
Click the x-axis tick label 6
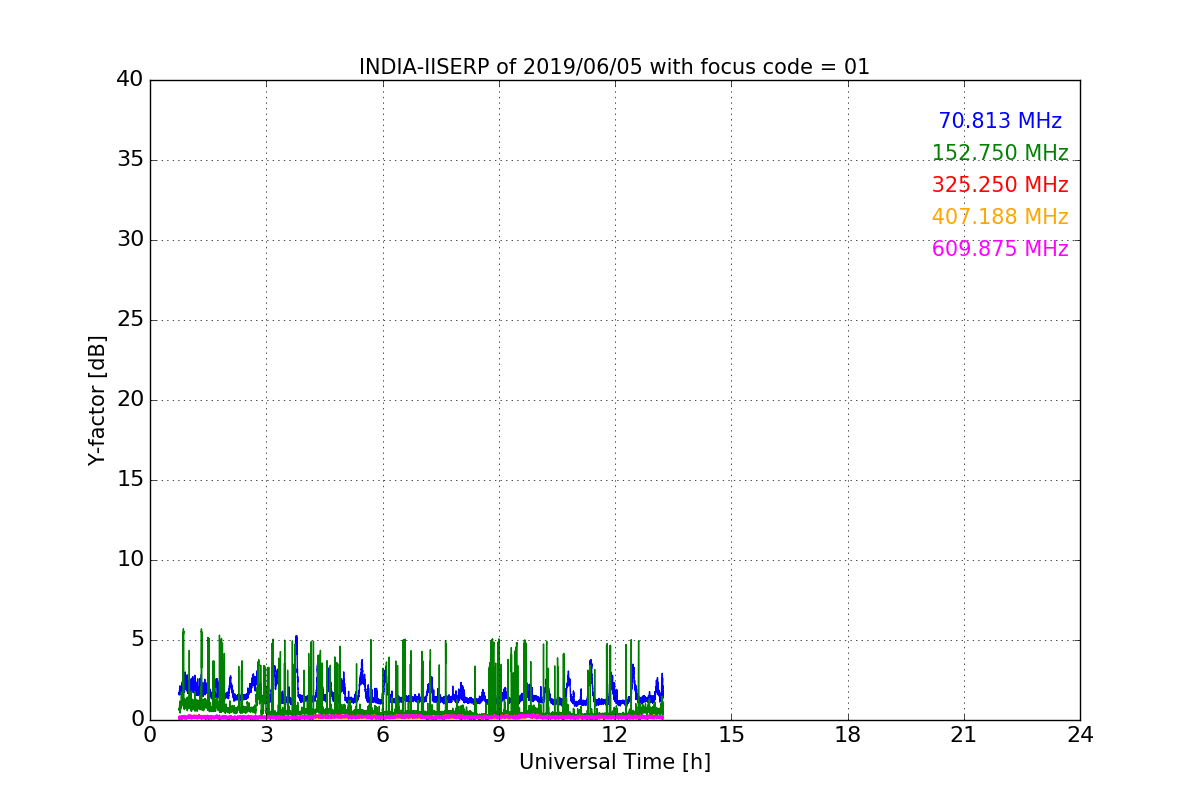pyautogui.click(x=382, y=735)
